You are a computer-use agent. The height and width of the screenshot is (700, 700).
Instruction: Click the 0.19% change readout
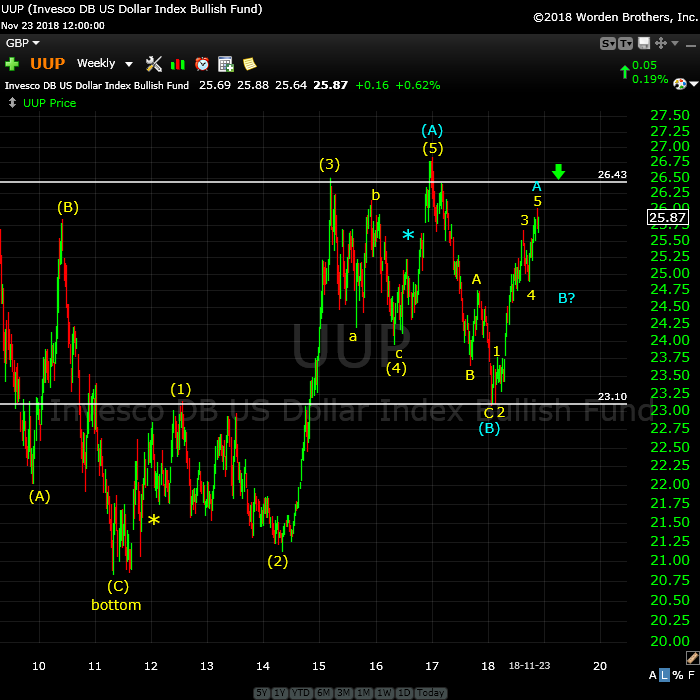coord(650,79)
